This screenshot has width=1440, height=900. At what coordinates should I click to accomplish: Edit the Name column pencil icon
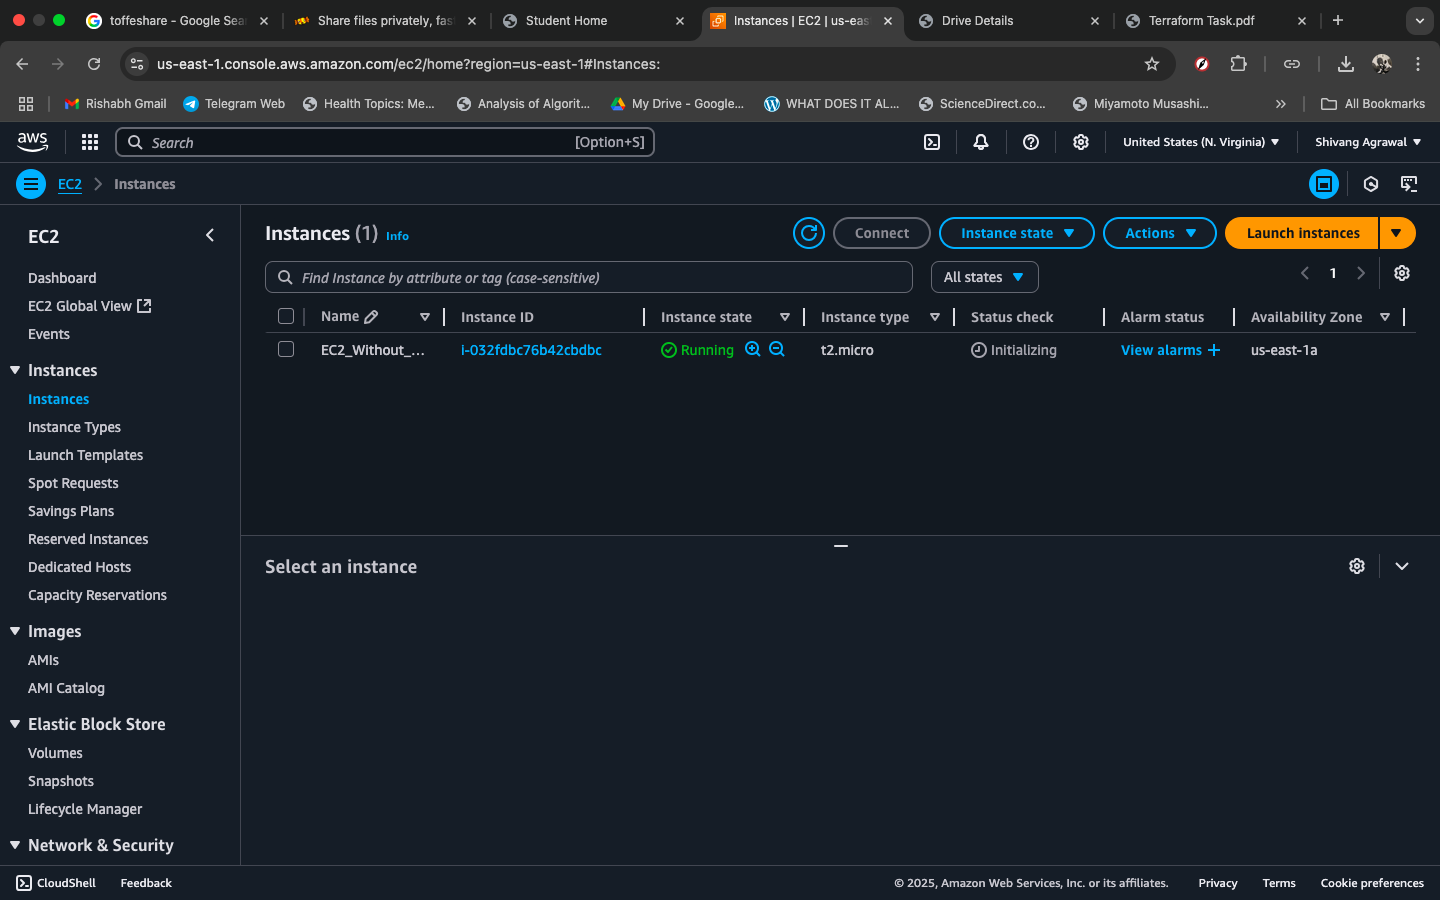(x=371, y=317)
